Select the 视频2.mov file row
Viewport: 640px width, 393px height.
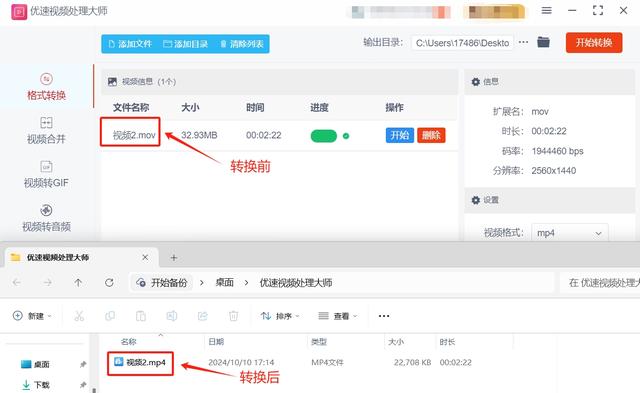[x=279, y=135]
